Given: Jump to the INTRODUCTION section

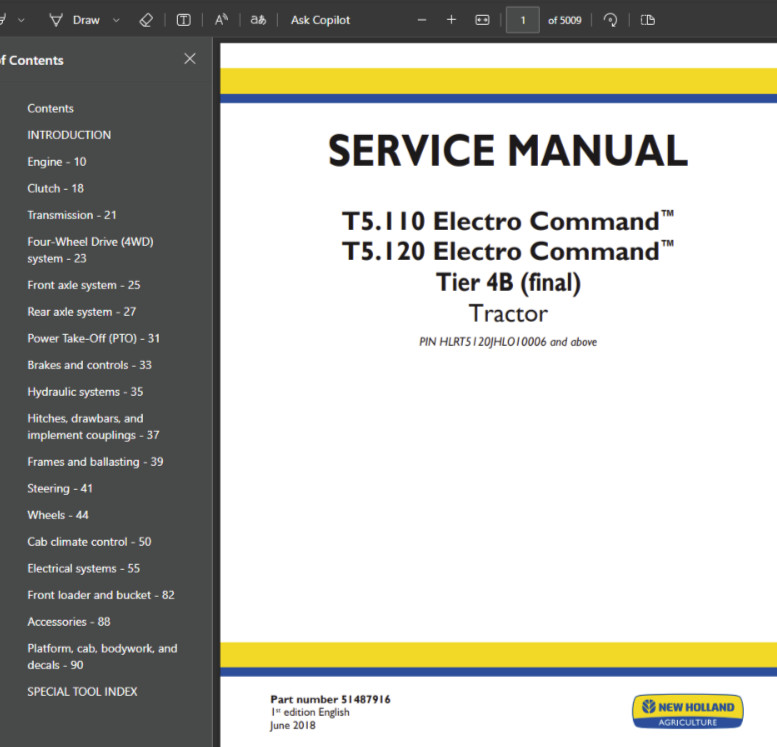Looking at the screenshot, I should point(69,135).
